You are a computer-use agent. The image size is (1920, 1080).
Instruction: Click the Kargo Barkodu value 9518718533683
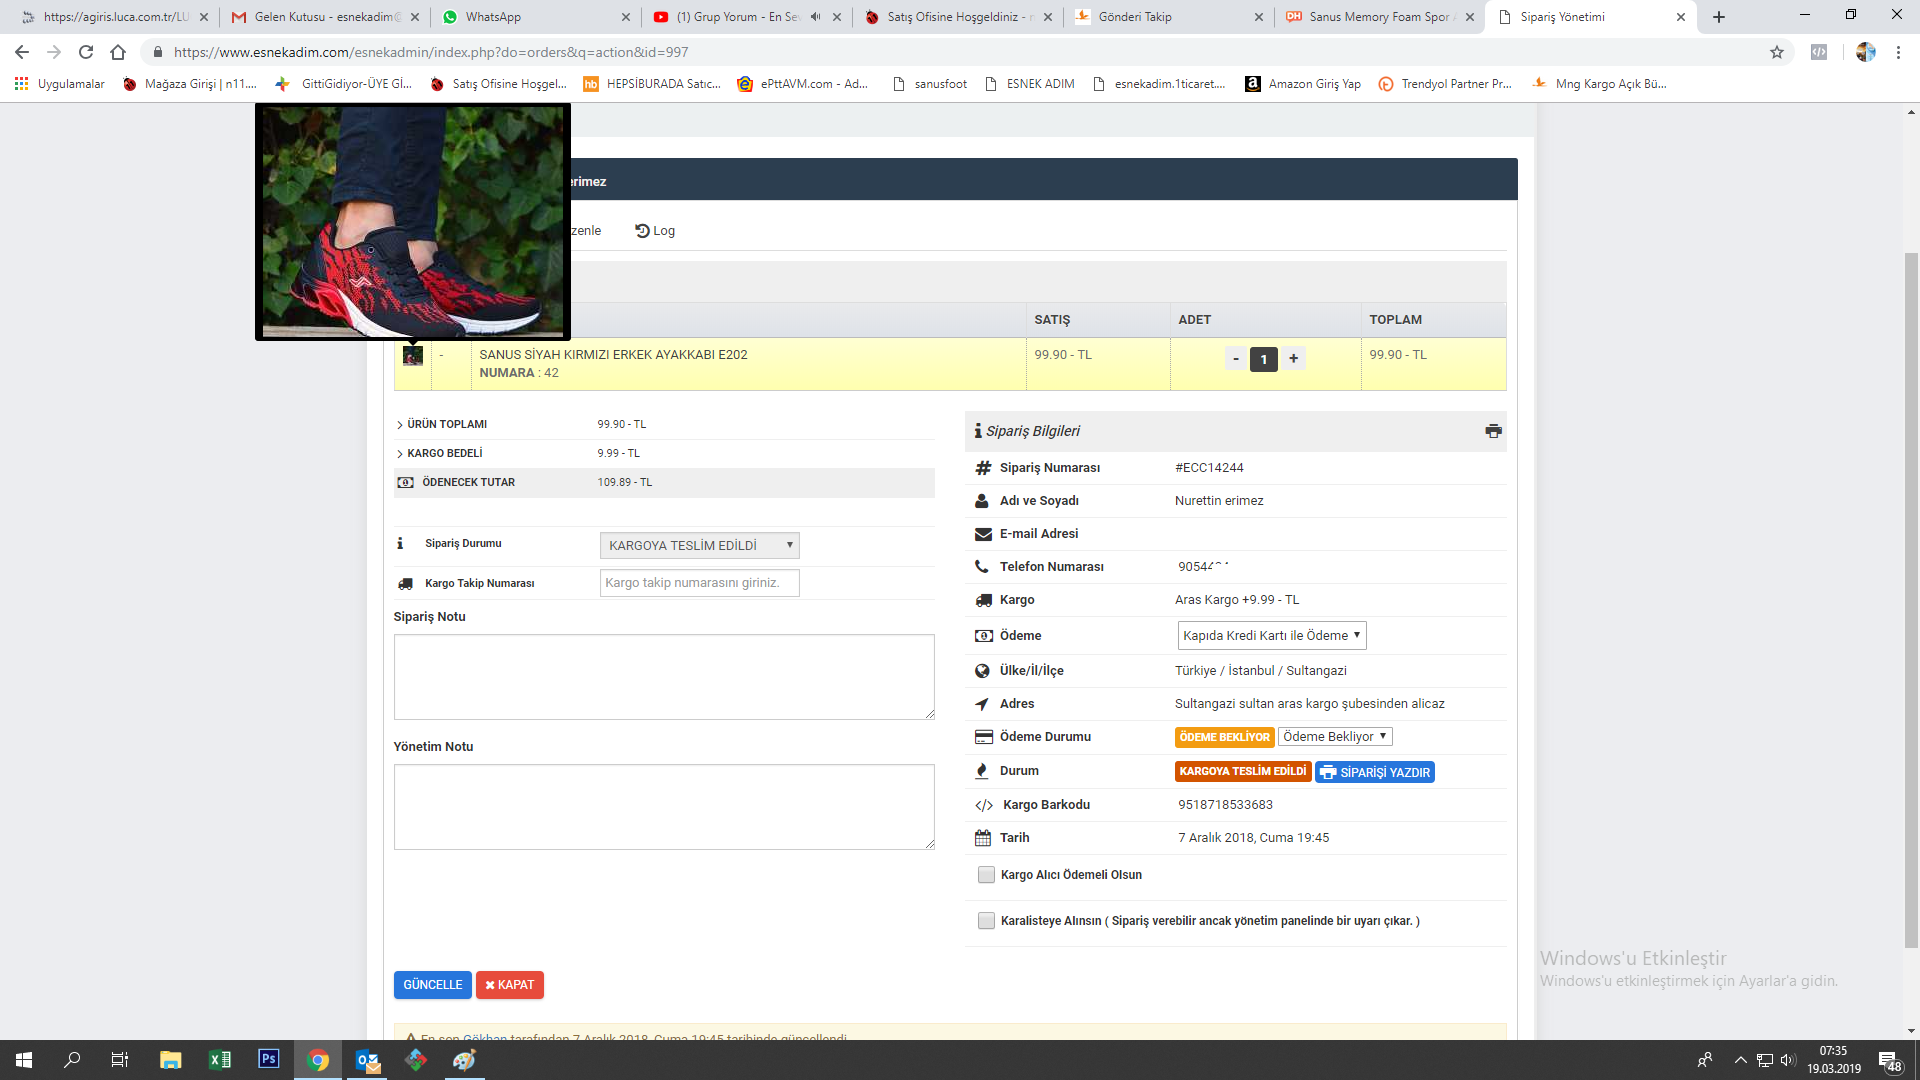(x=1225, y=805)
